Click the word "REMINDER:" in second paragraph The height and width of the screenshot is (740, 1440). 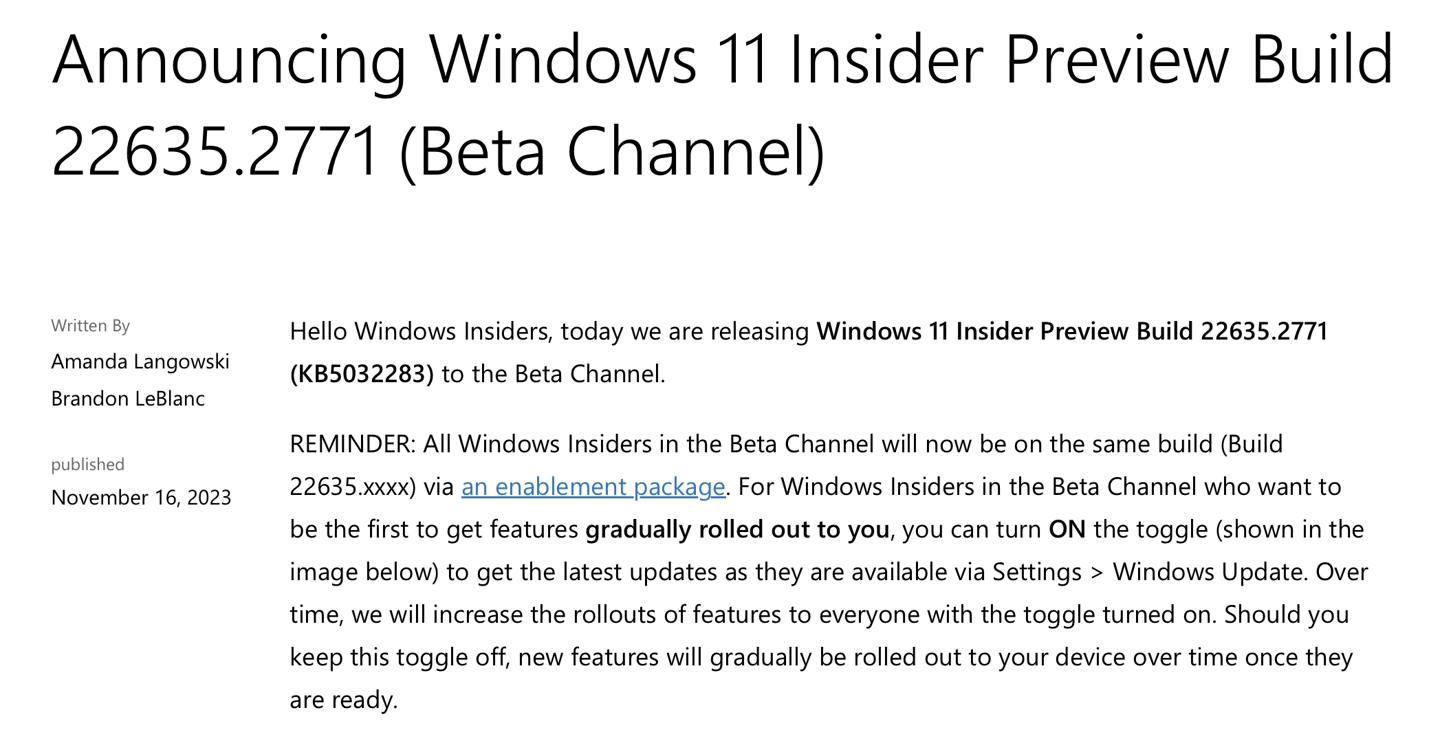tap(353, 444)
